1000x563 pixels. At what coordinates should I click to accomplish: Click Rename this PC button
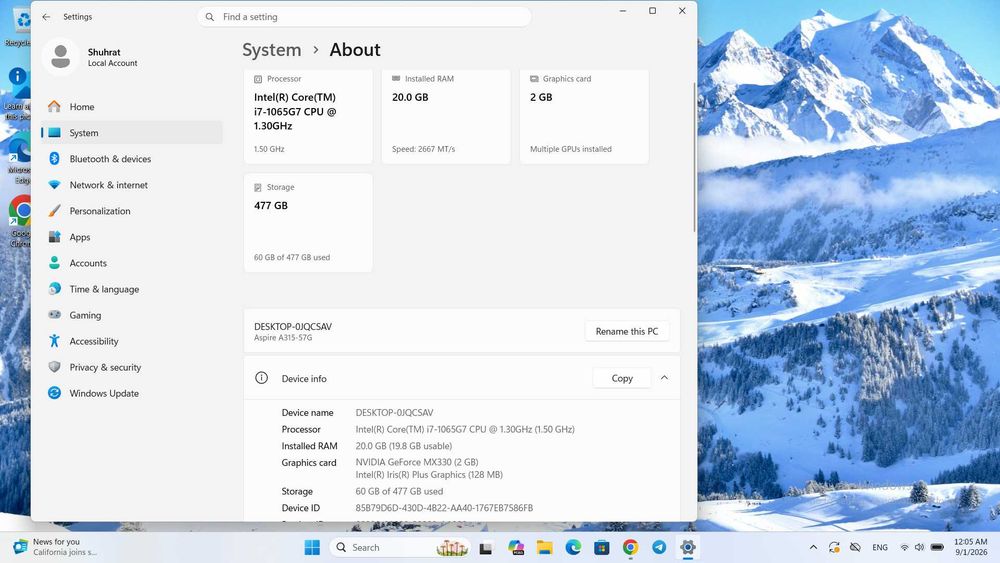click(x=627, y=332)
